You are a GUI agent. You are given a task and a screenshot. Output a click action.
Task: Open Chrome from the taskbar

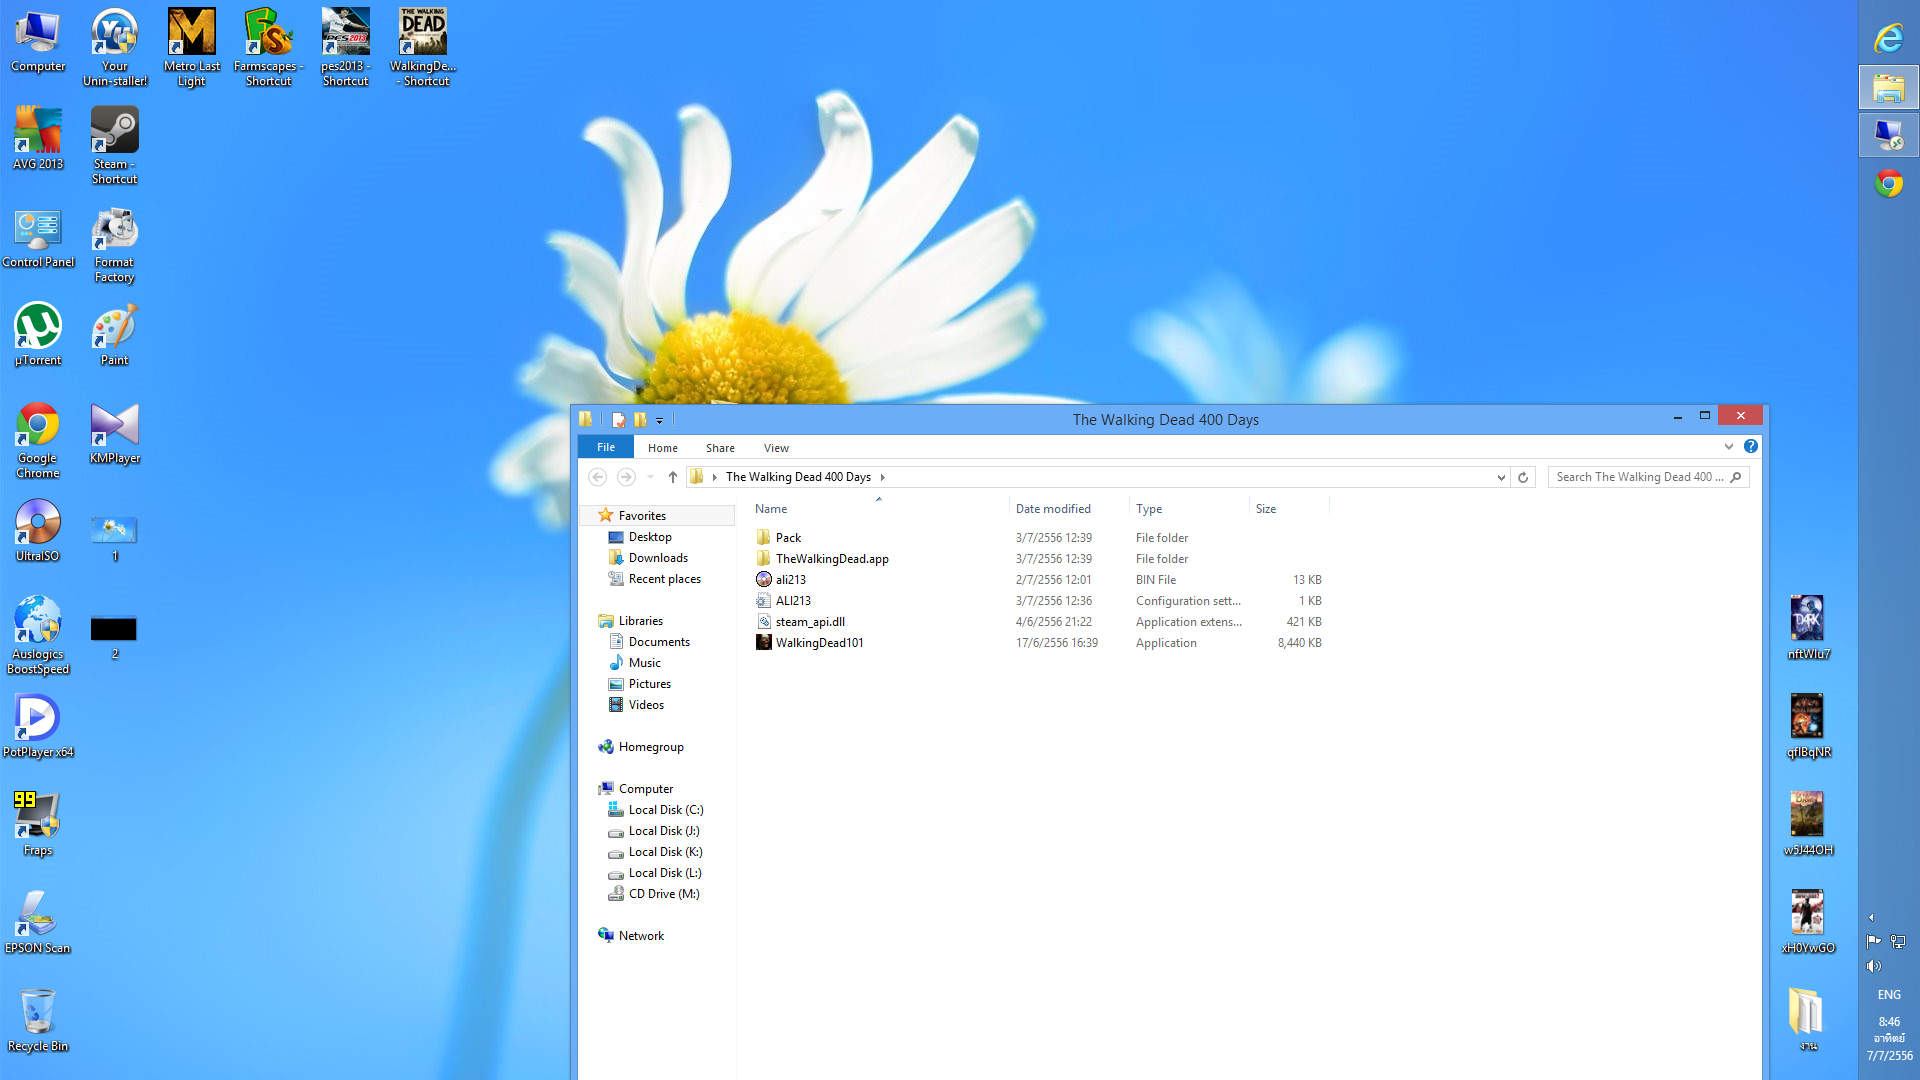(1888, 184)
